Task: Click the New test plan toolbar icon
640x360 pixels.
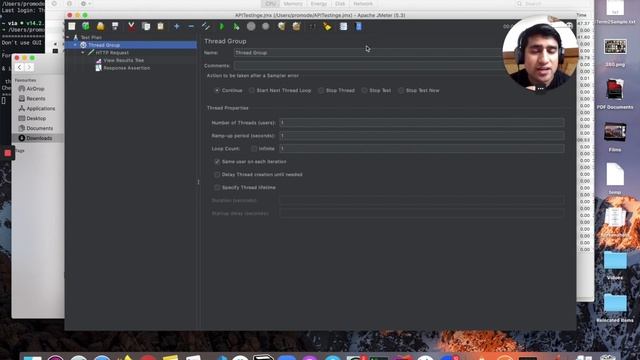Action: (72, 27)
